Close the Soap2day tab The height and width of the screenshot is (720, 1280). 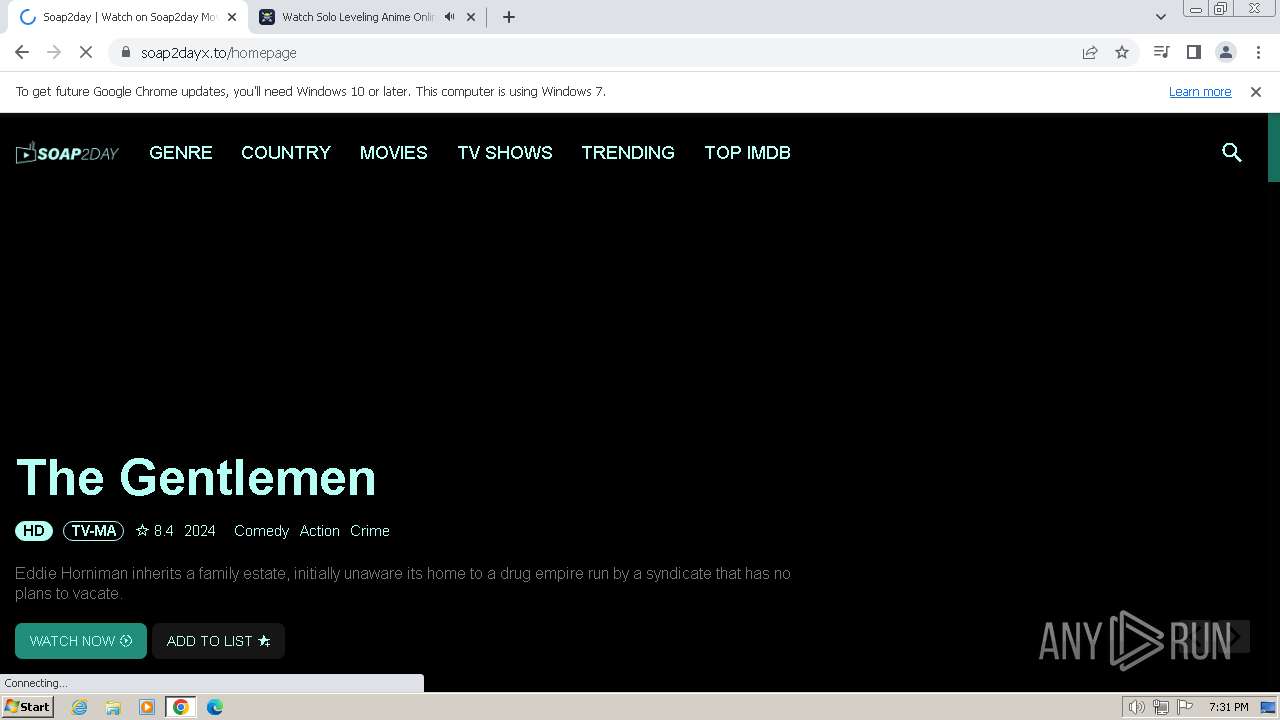[232, 17]
